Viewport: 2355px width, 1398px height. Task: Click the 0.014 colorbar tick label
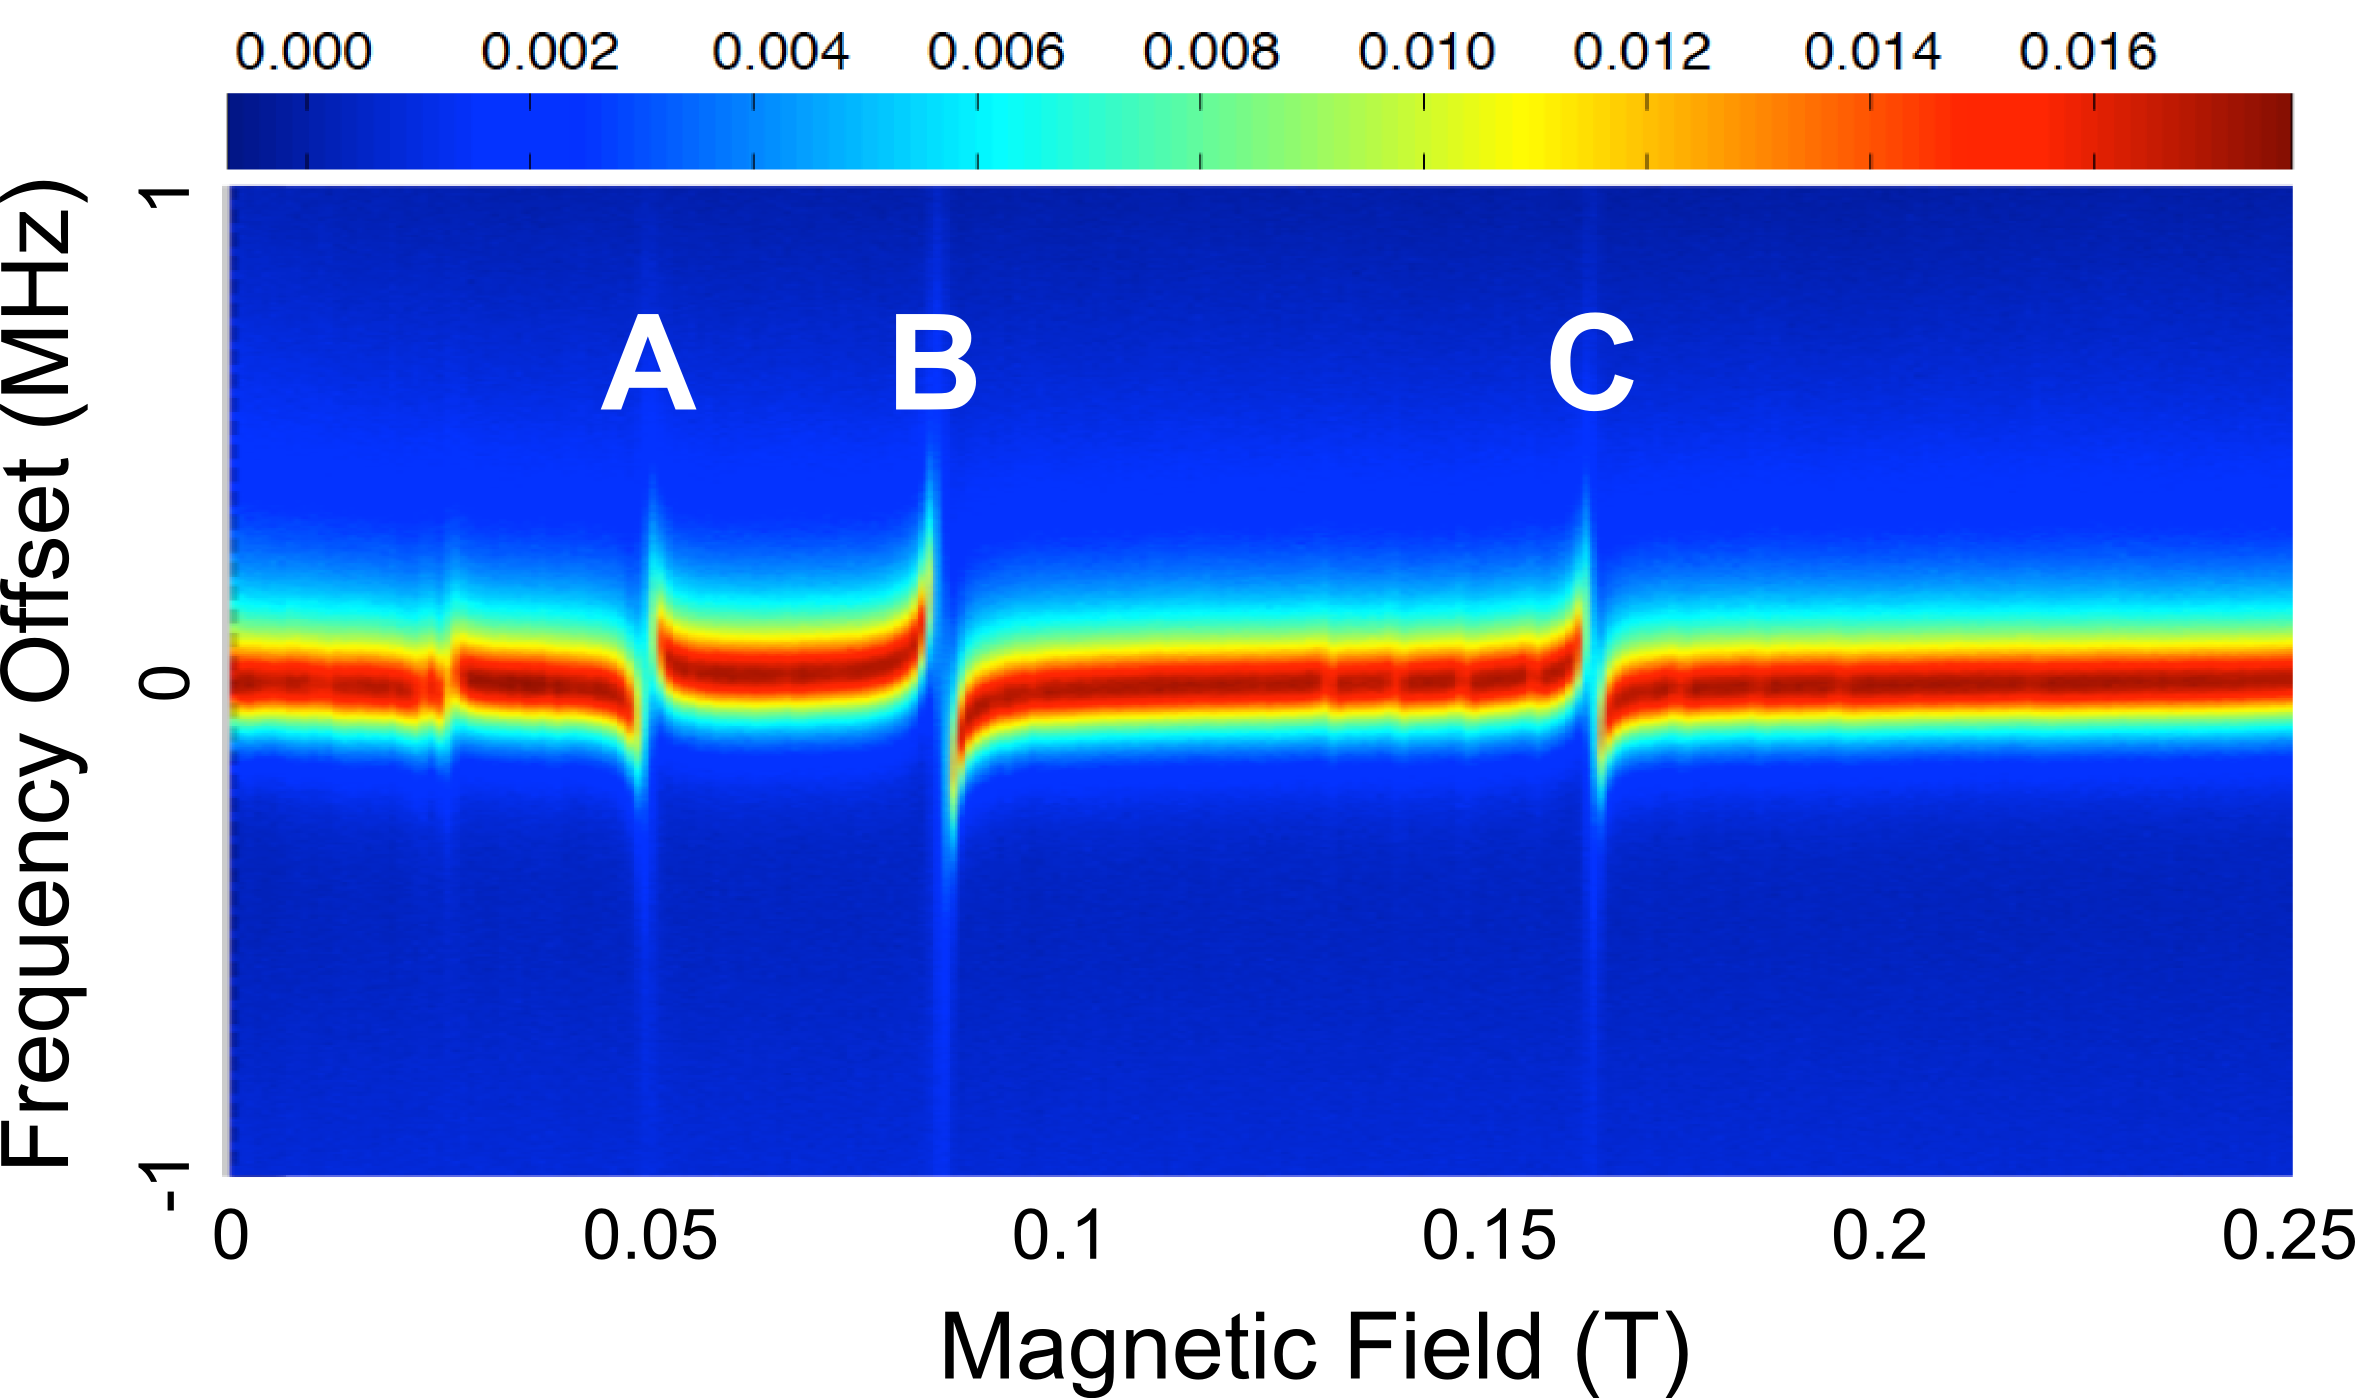click(x=1872, y=52)
